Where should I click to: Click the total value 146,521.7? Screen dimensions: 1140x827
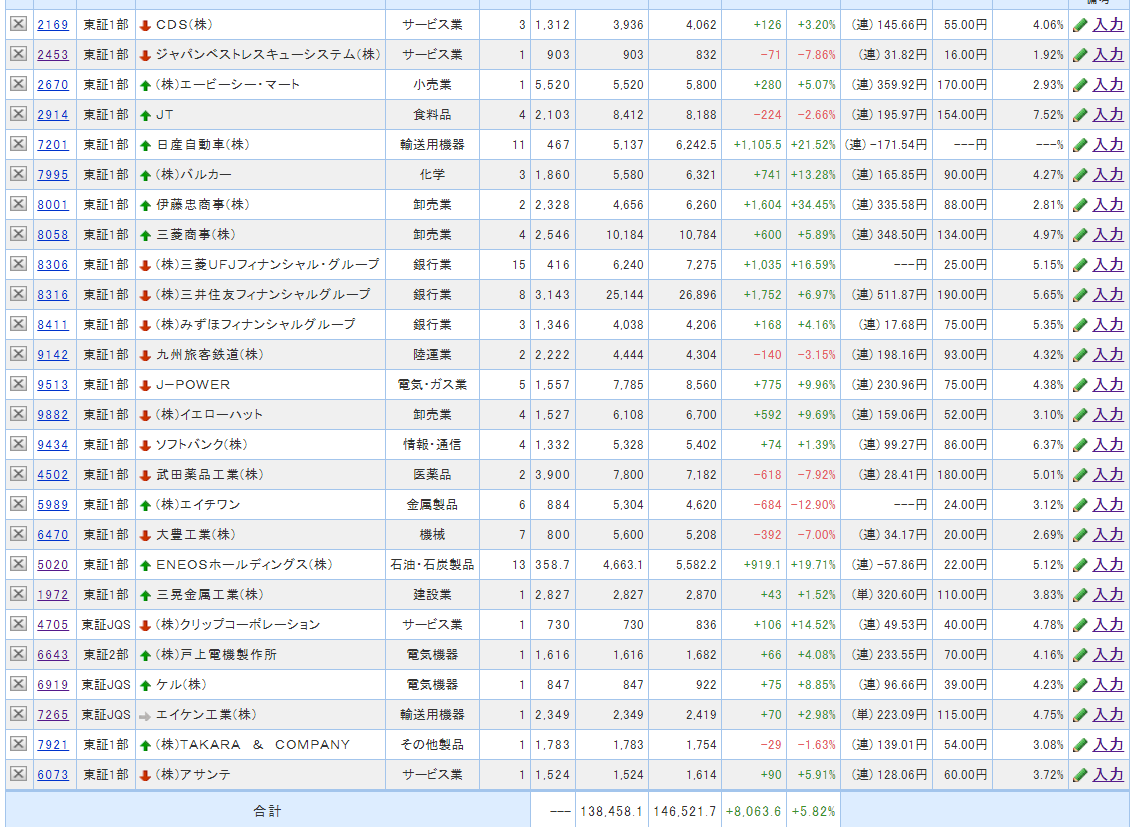[x=684, y=811]
